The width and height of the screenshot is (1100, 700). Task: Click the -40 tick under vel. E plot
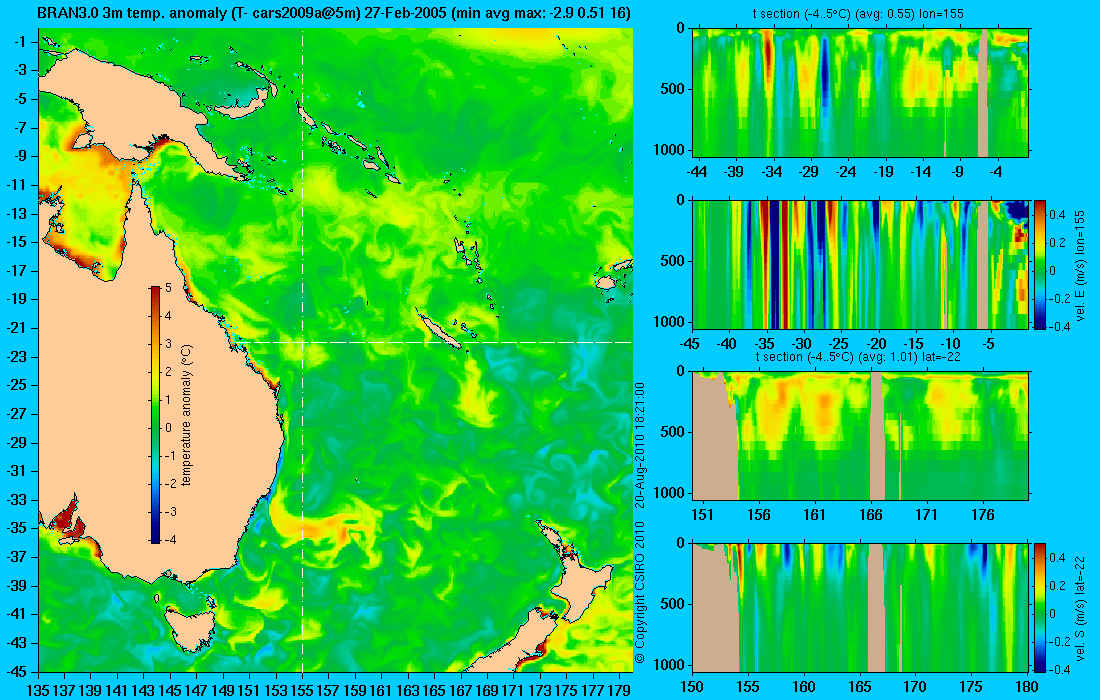pyautogui.click(x=727, y=344)
